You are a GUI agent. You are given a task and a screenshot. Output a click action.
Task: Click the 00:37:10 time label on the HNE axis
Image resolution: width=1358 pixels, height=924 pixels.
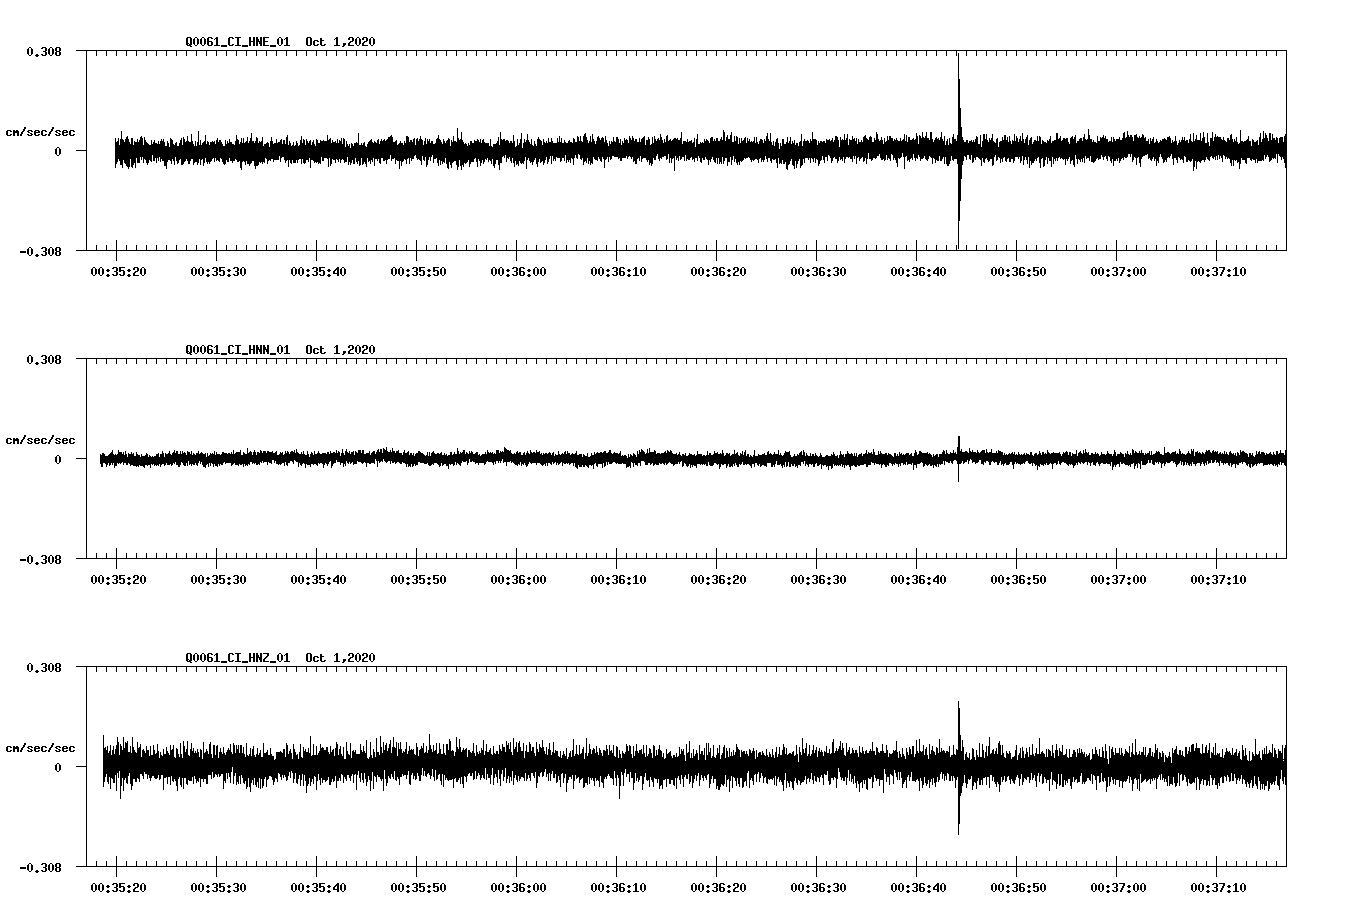[1218, 269]
